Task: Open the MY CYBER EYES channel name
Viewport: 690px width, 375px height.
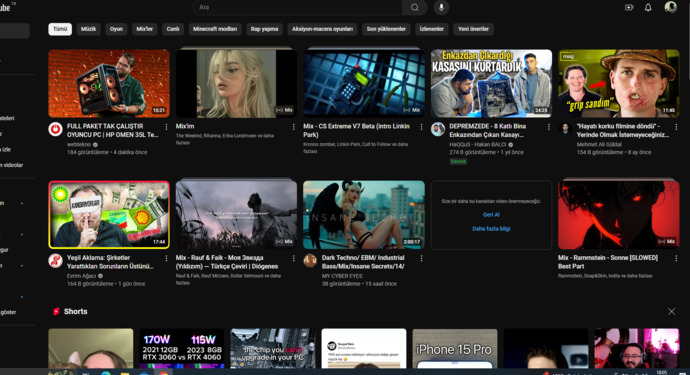Action: pos(342,276)
